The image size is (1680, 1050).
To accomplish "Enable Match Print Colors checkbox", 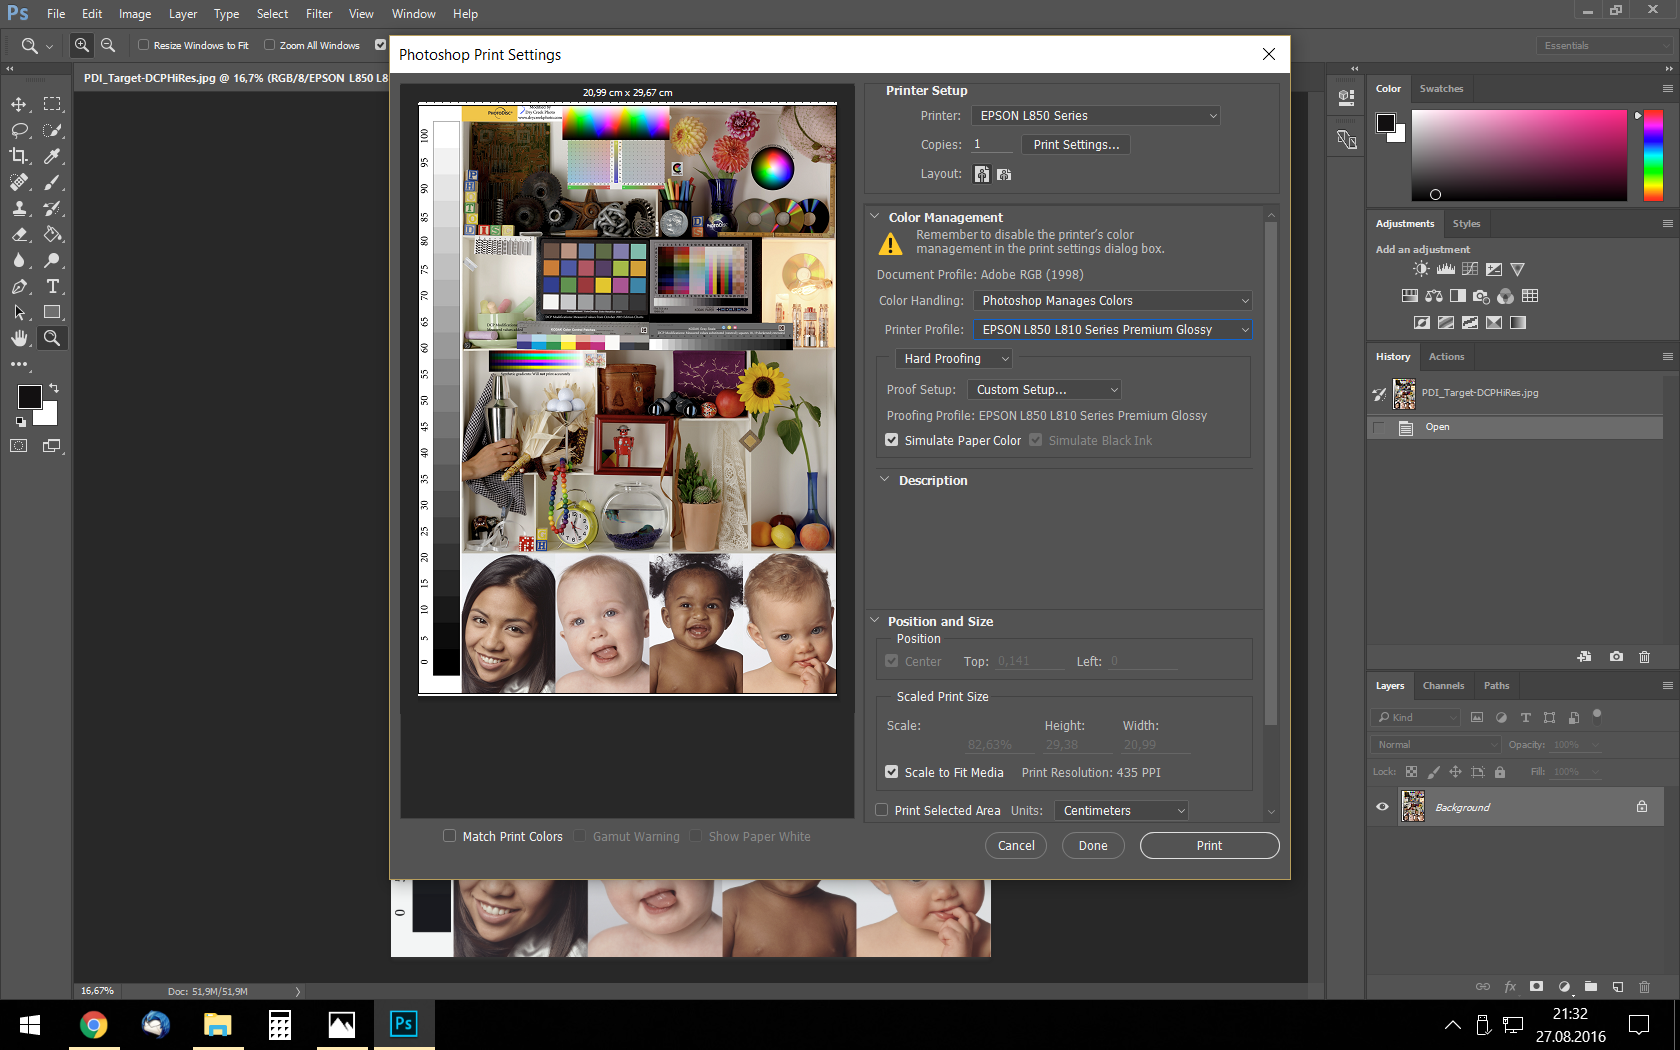I will click(x=449, y=836).
